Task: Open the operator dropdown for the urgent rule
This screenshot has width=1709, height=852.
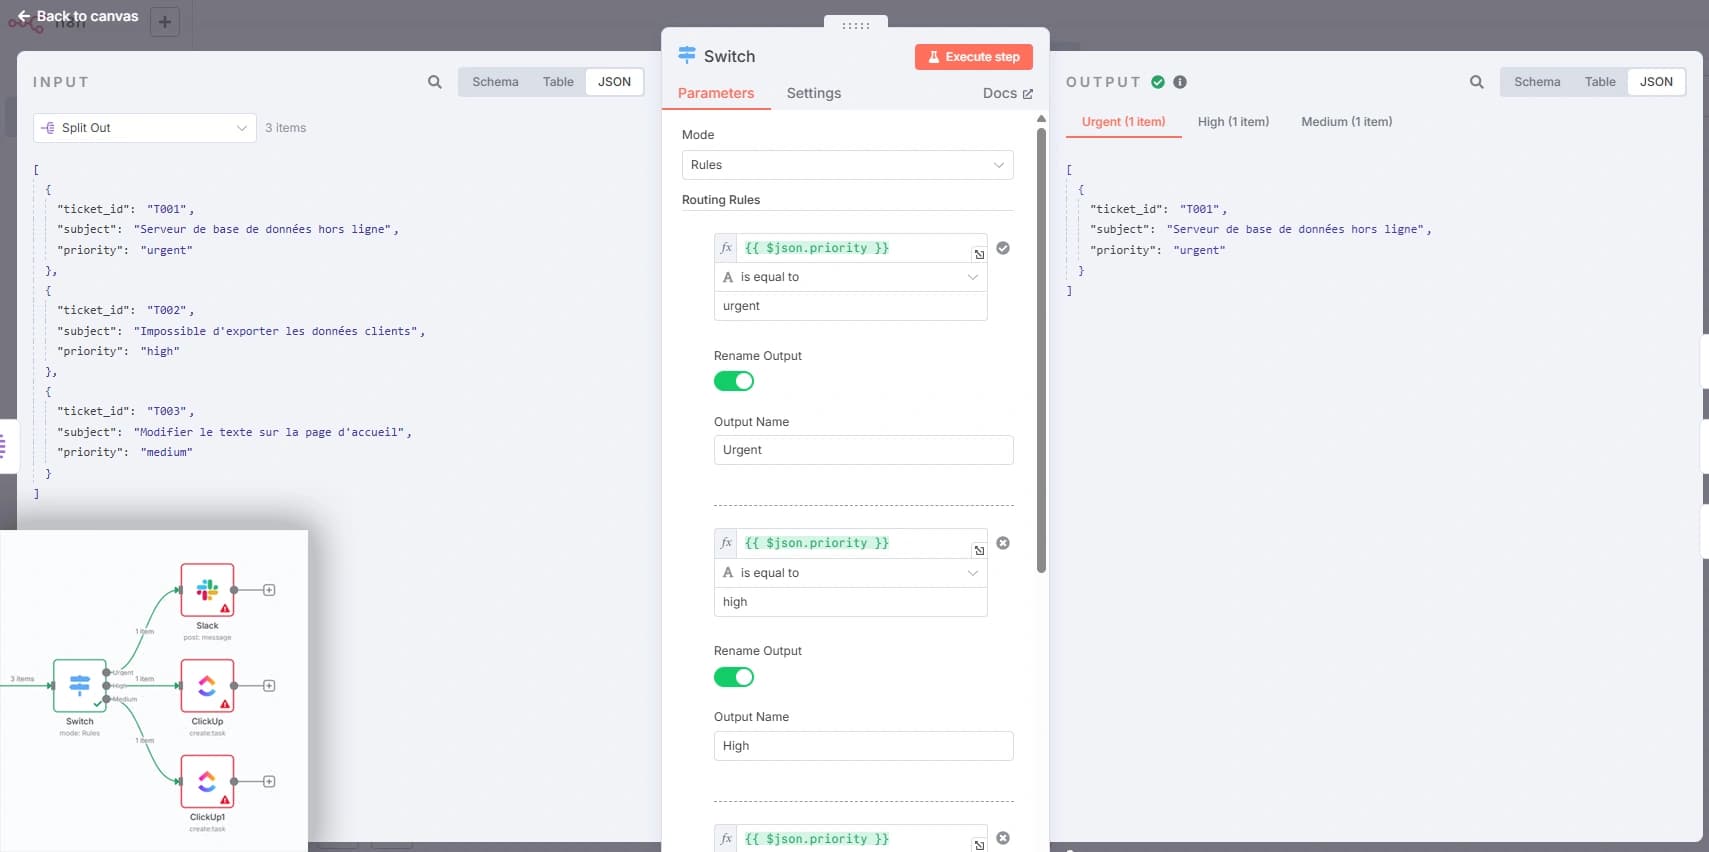Action: coord(850,277)
